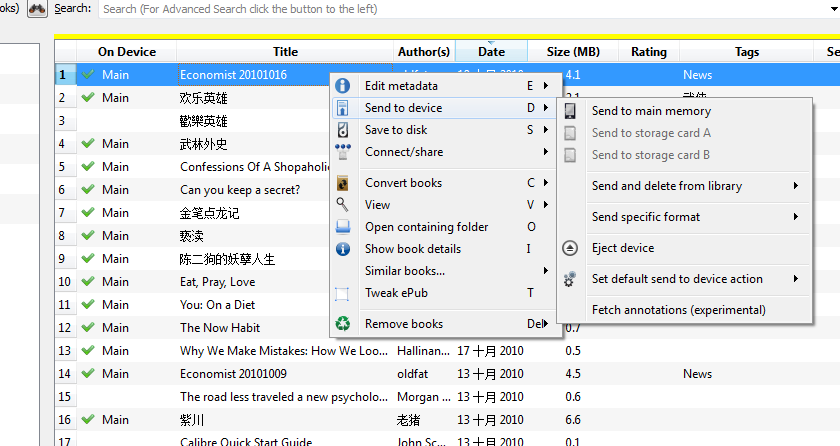
Task: Select Save to disk menu entry
Action: (445, 130)
